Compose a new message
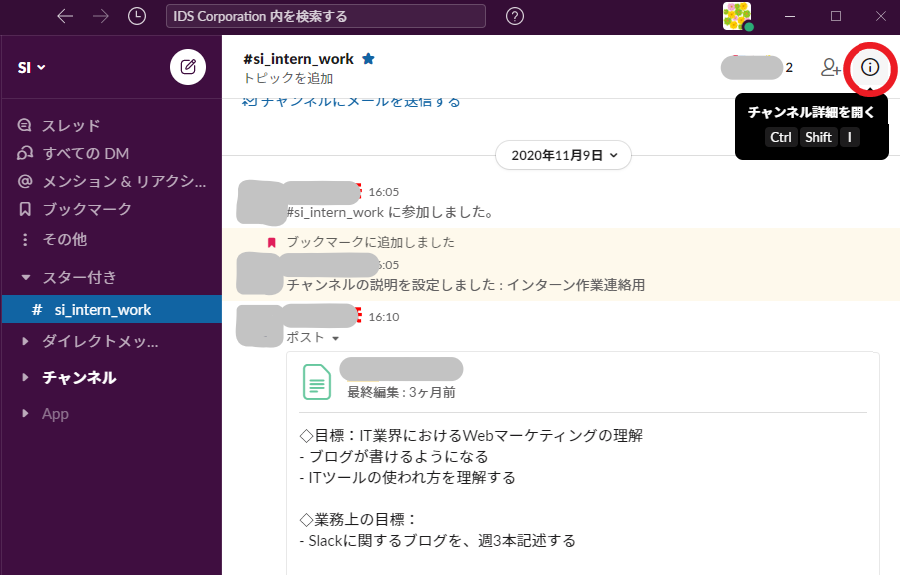The height and width of the screenshot is (575, 900). tap(188, 67)
